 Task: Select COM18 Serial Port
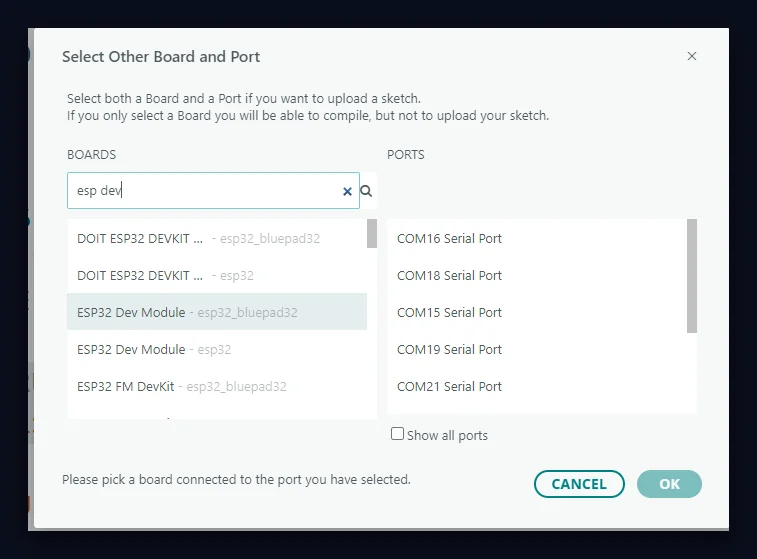pyautogui.click(x=537, y=275)
